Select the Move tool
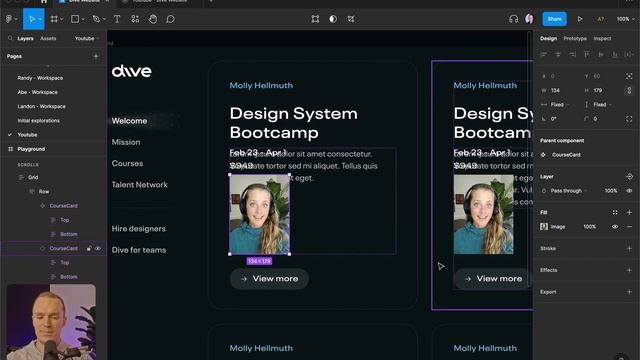Image resolution: width=640 pixels, height=360 pixels. (32, 19)
